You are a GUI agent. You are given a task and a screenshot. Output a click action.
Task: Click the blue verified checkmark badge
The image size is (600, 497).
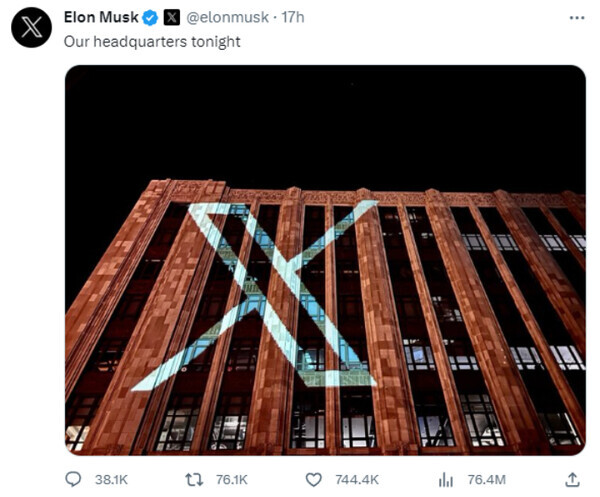[x=149, y=18]
